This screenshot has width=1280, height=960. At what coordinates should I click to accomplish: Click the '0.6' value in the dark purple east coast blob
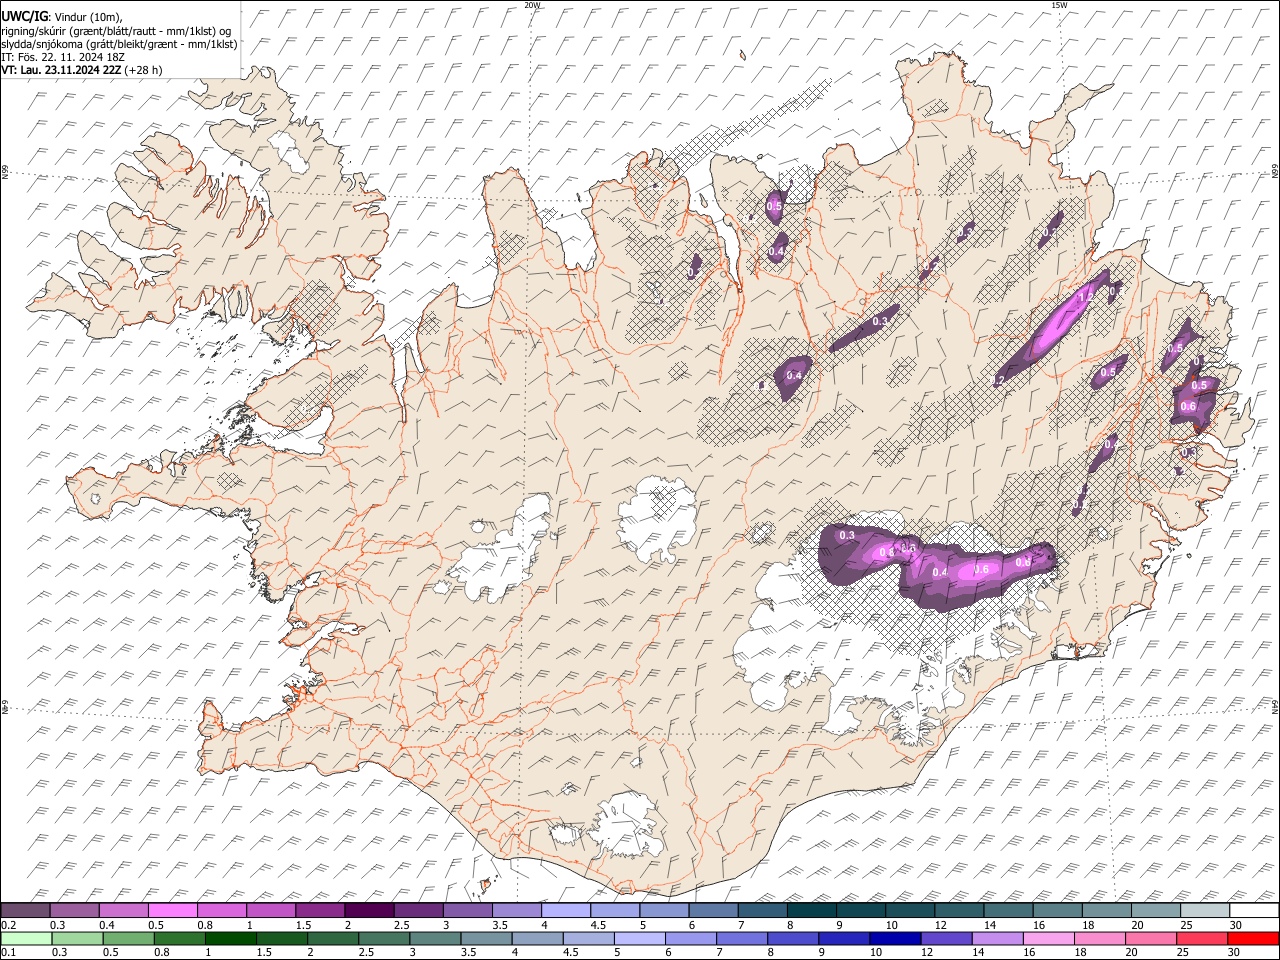[x=1188, y=407]
